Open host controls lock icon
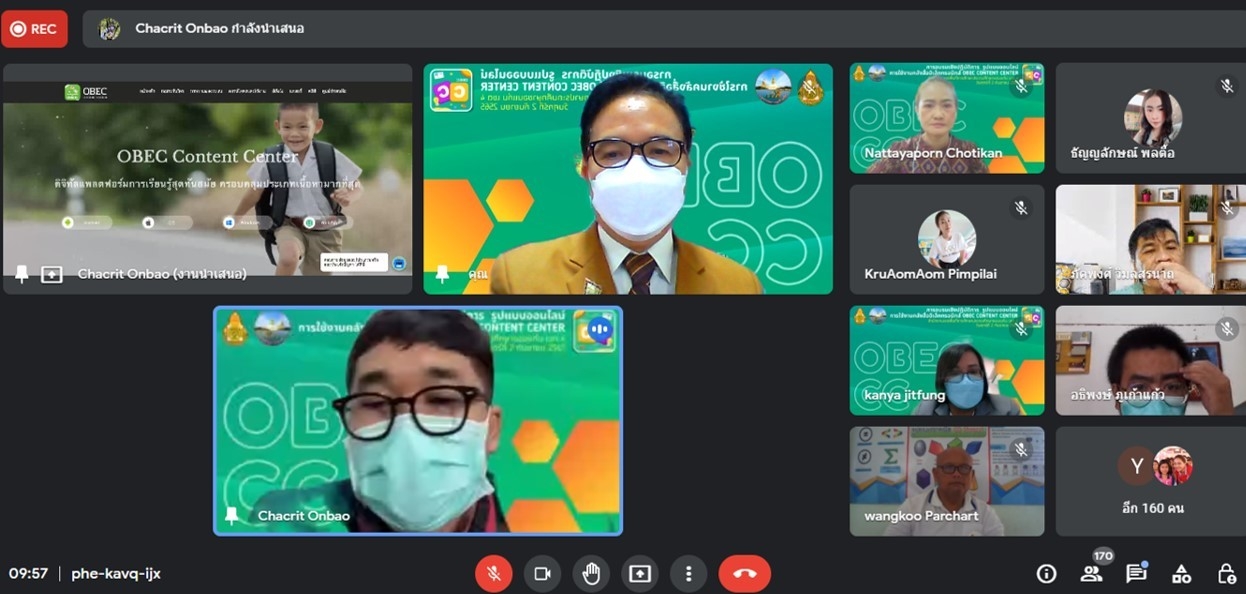 pyautogui.click(x=1226, y=573)
